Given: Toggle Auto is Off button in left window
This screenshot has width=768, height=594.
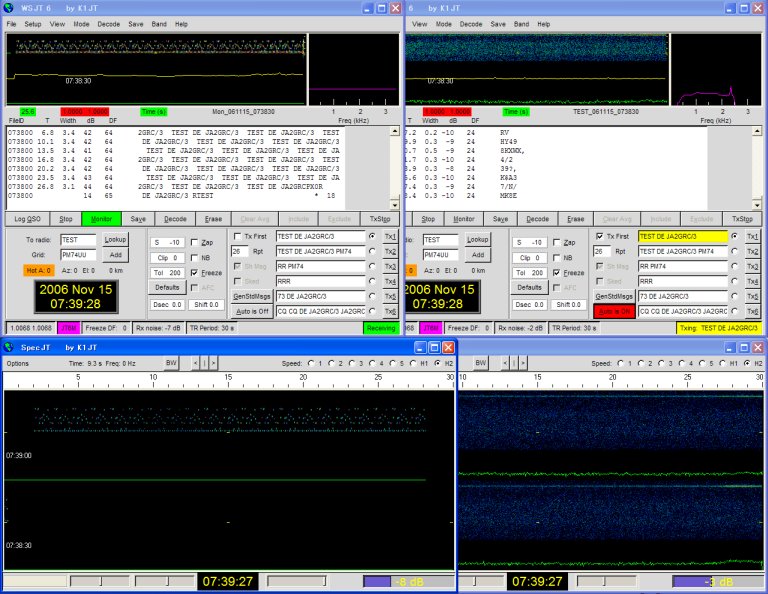Looking at the screenshot, I should tap(252, 311).
